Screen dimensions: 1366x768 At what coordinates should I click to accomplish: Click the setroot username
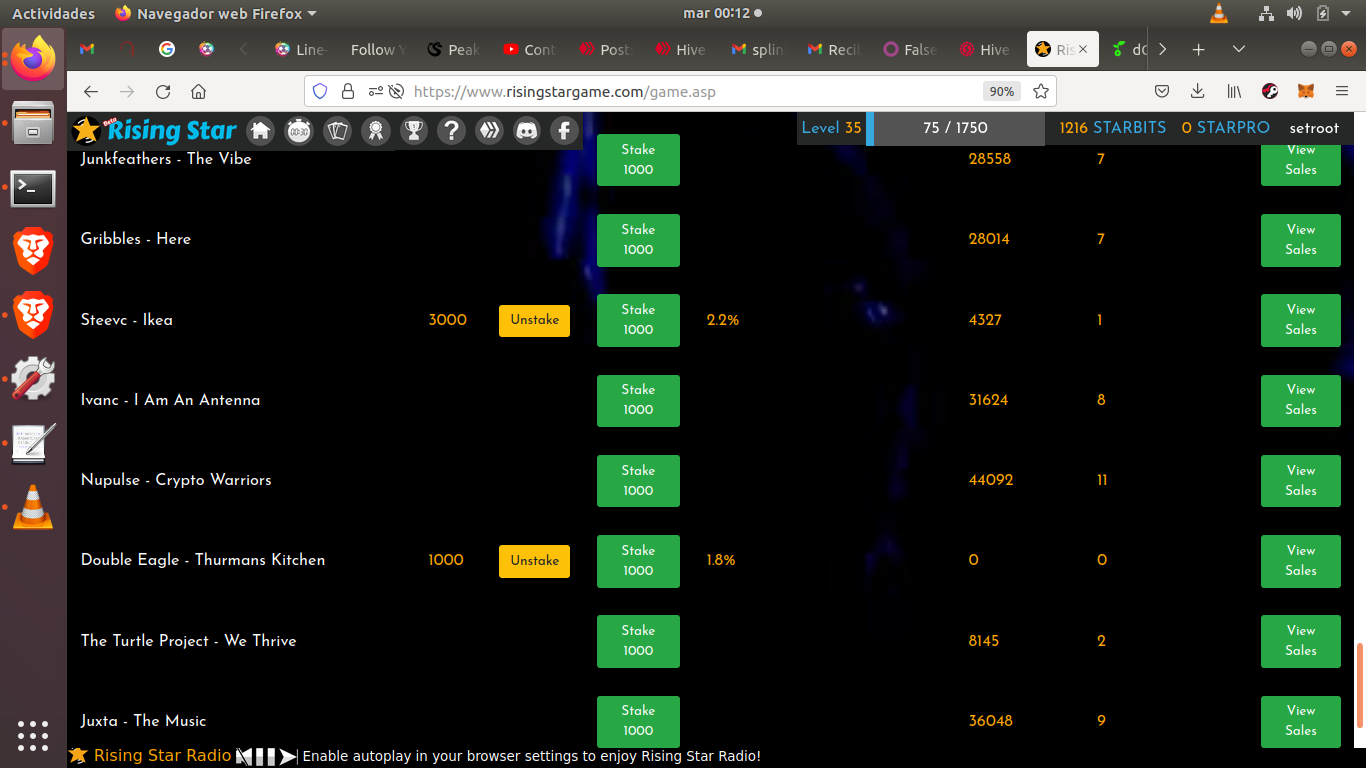(1314, 128)
